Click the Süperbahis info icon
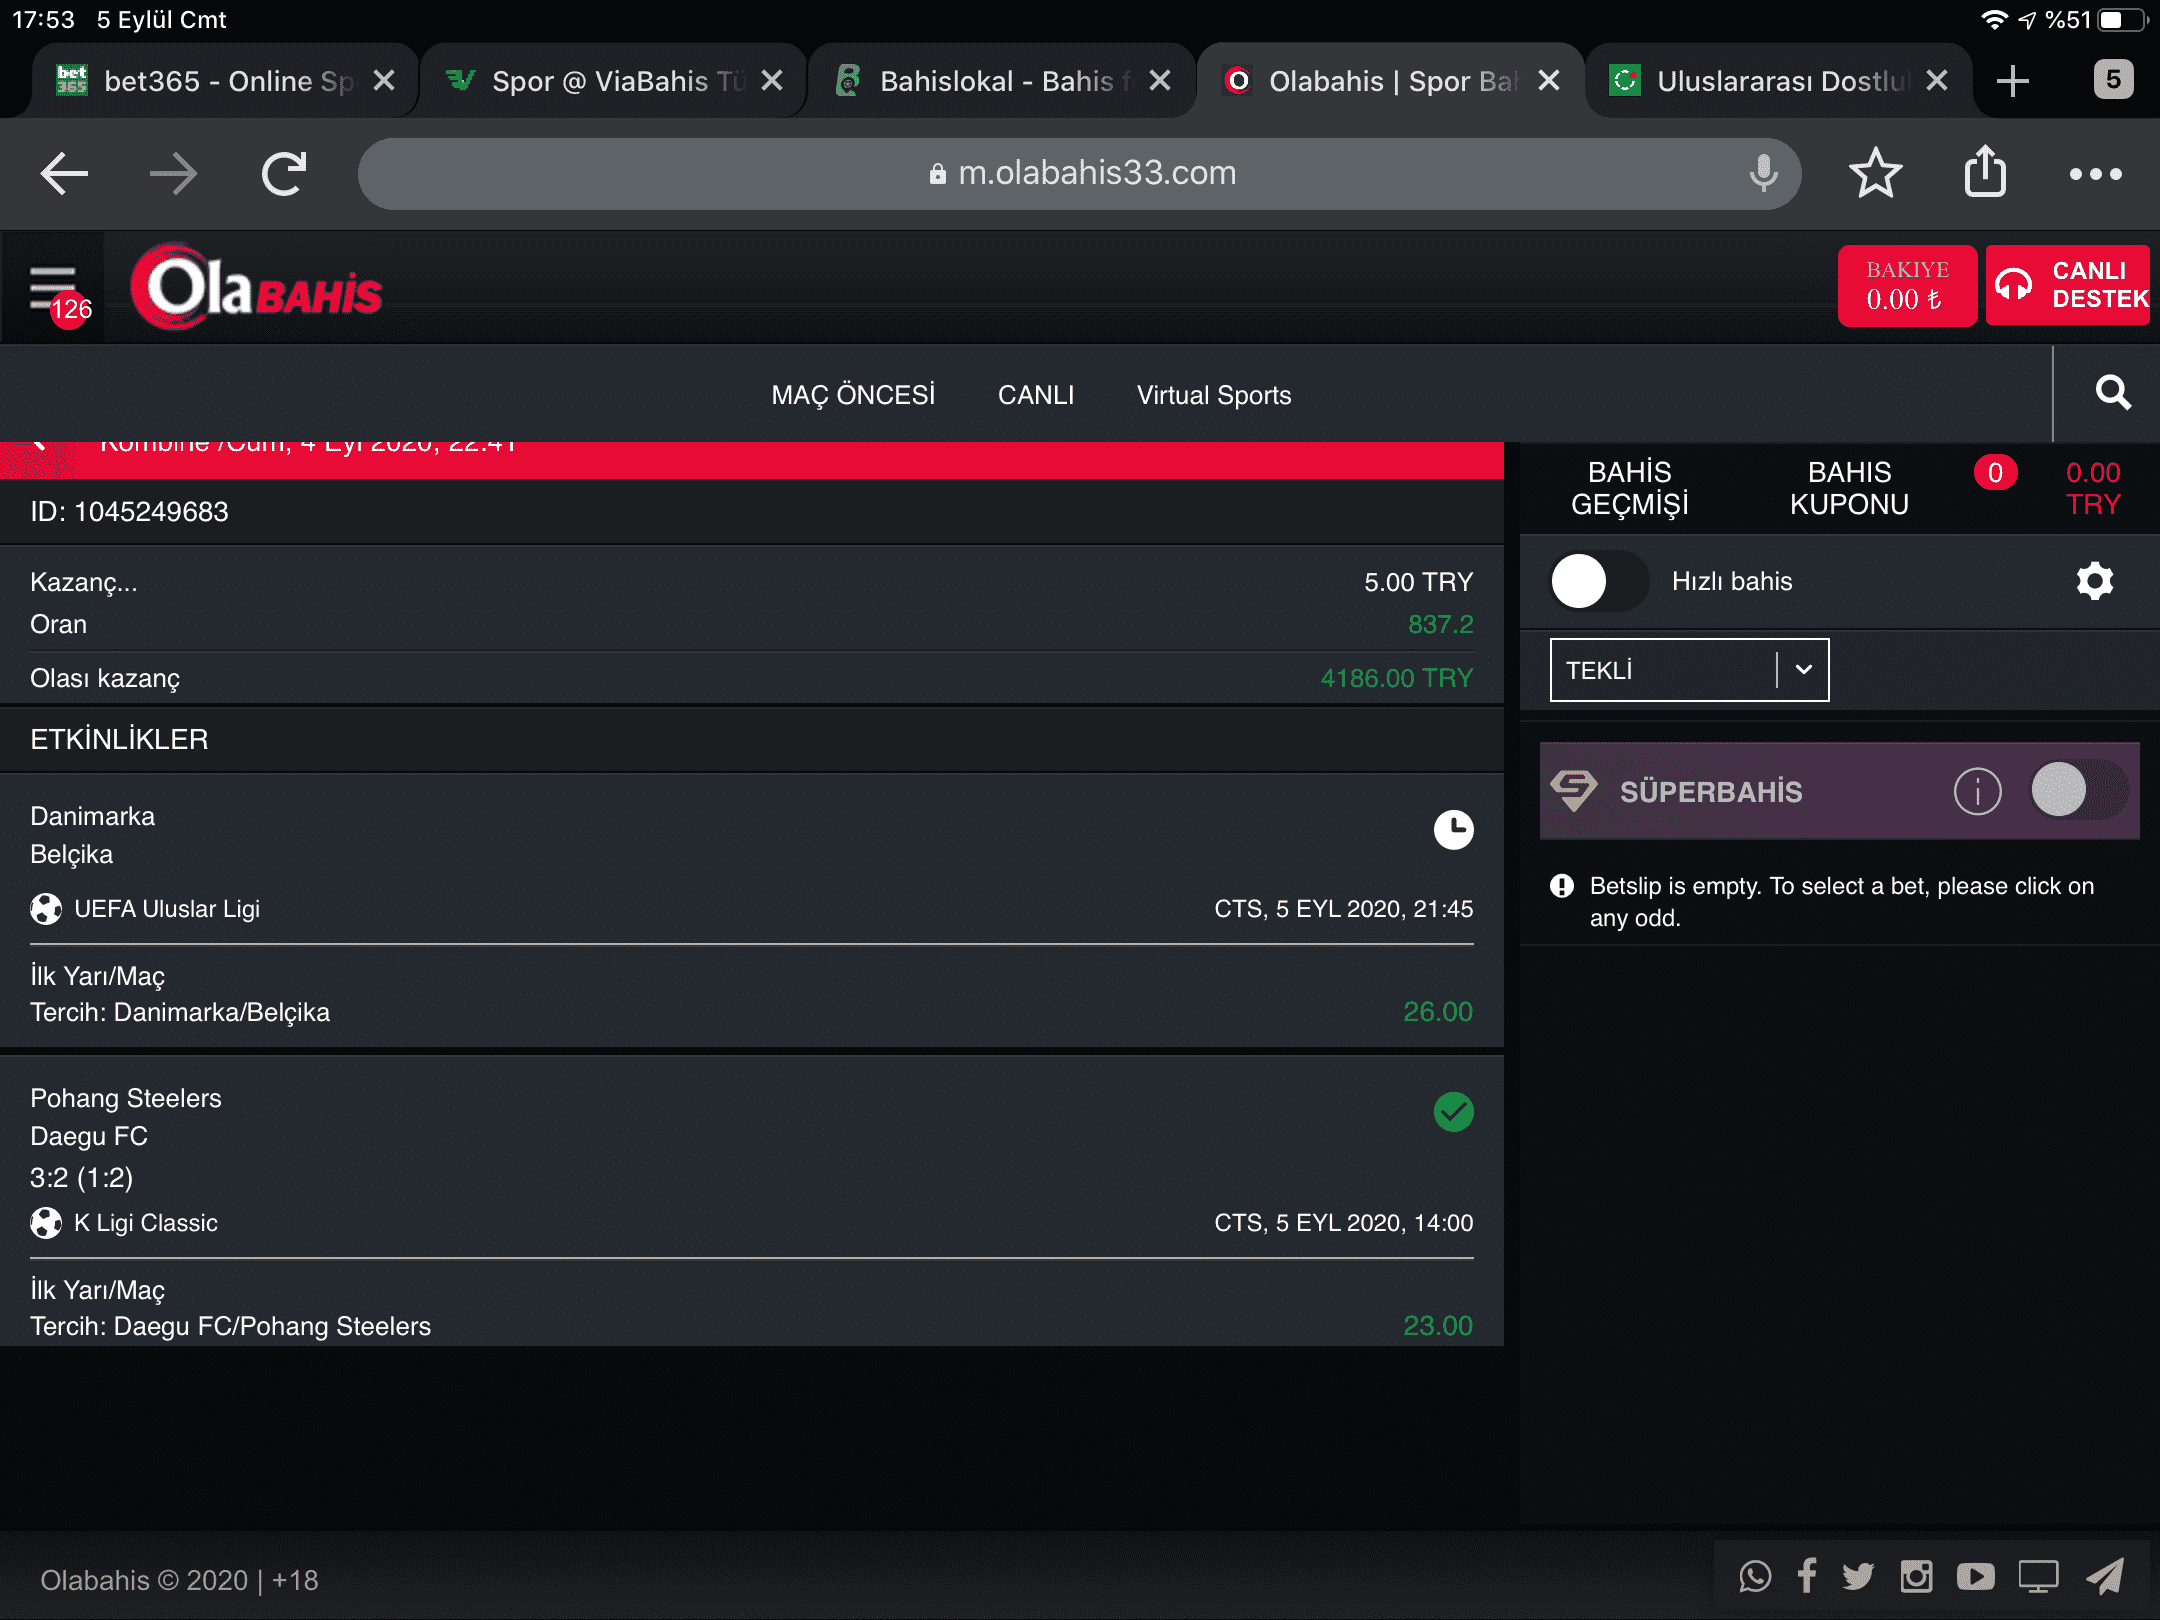The image size is (2160, 1620). click(x=1977, y=792)
